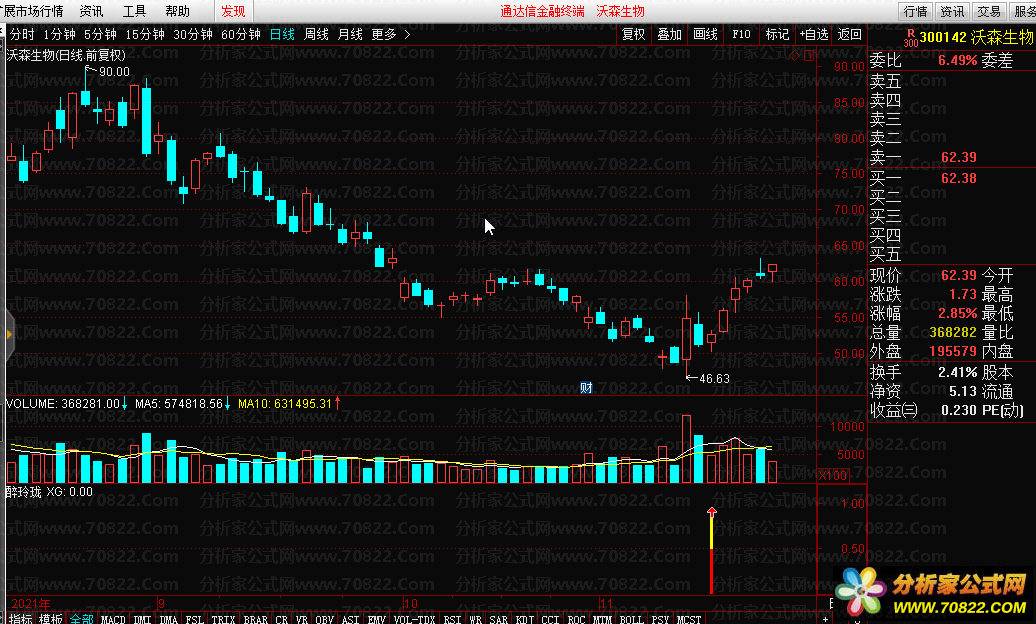1036x624 pixels.
Task: Select the 月线 monthly period
Action: 350,34
